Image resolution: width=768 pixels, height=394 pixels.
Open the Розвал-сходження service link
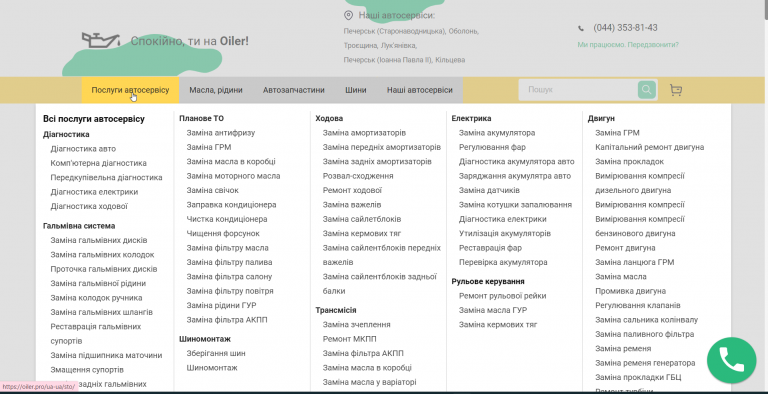click(x=358, y=176)
